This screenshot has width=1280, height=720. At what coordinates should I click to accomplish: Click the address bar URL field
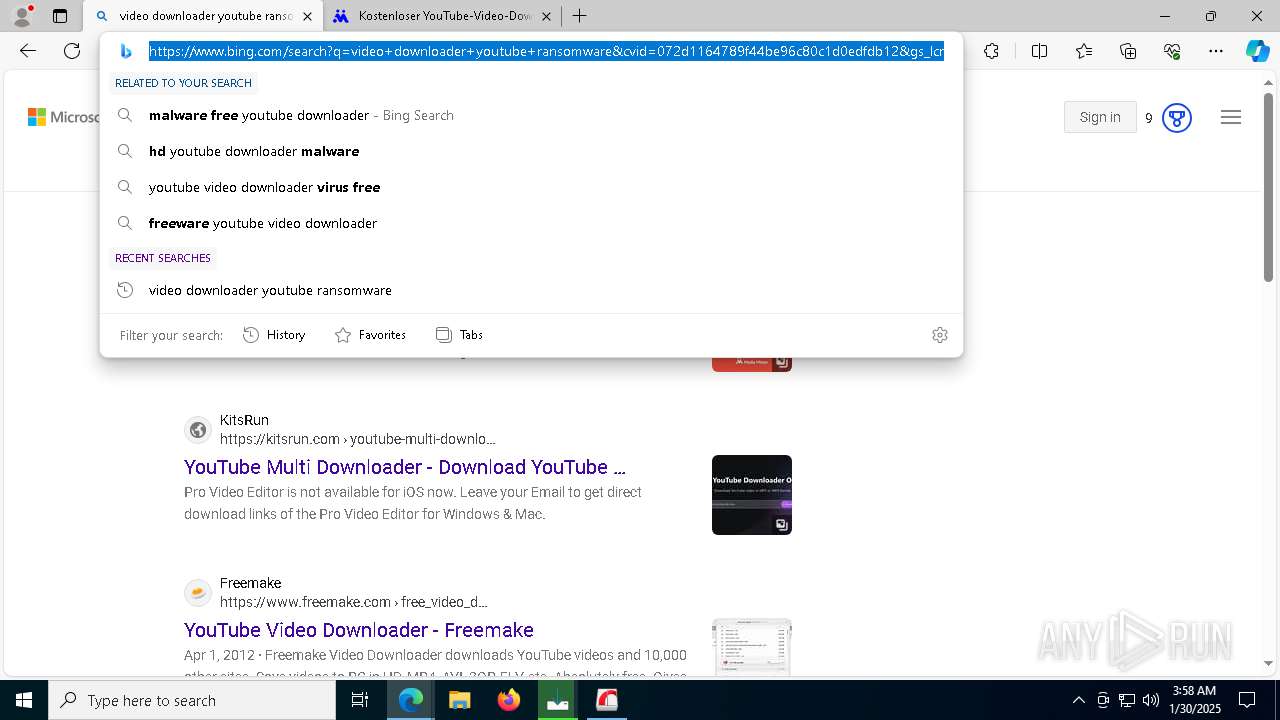click(546, 51)
